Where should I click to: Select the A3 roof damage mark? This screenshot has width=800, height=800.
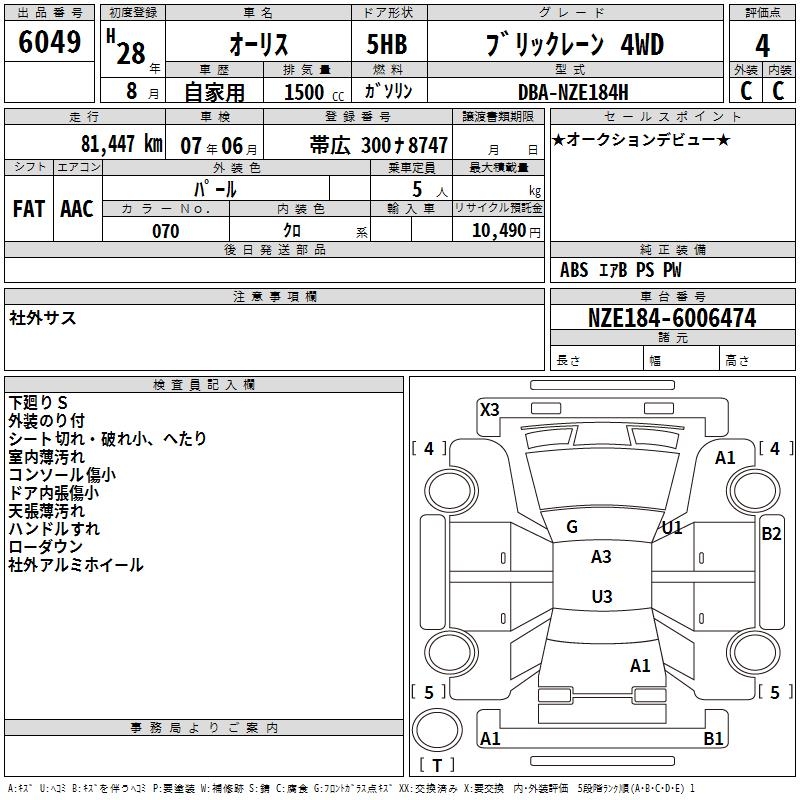click(x=601, y=557)
